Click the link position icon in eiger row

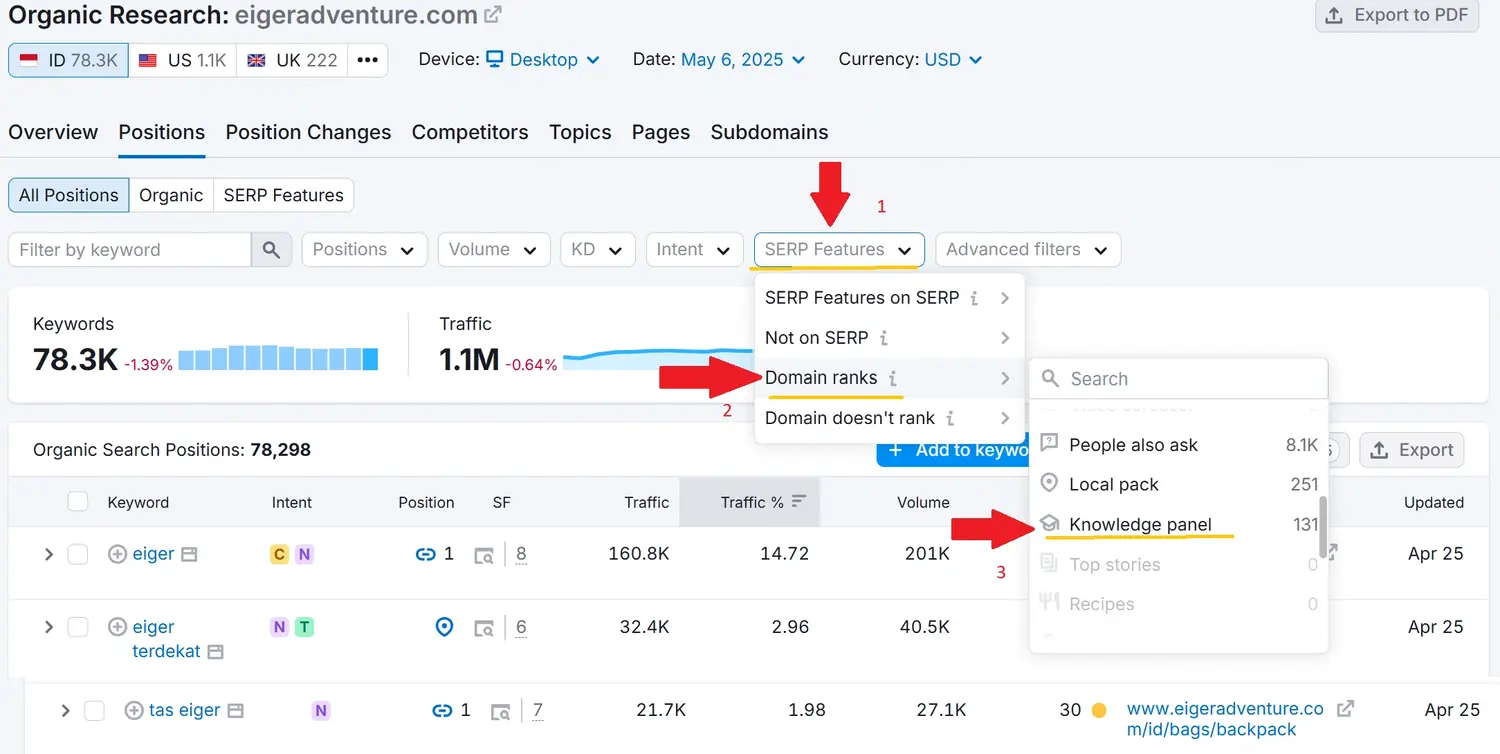tap(425, 554)
